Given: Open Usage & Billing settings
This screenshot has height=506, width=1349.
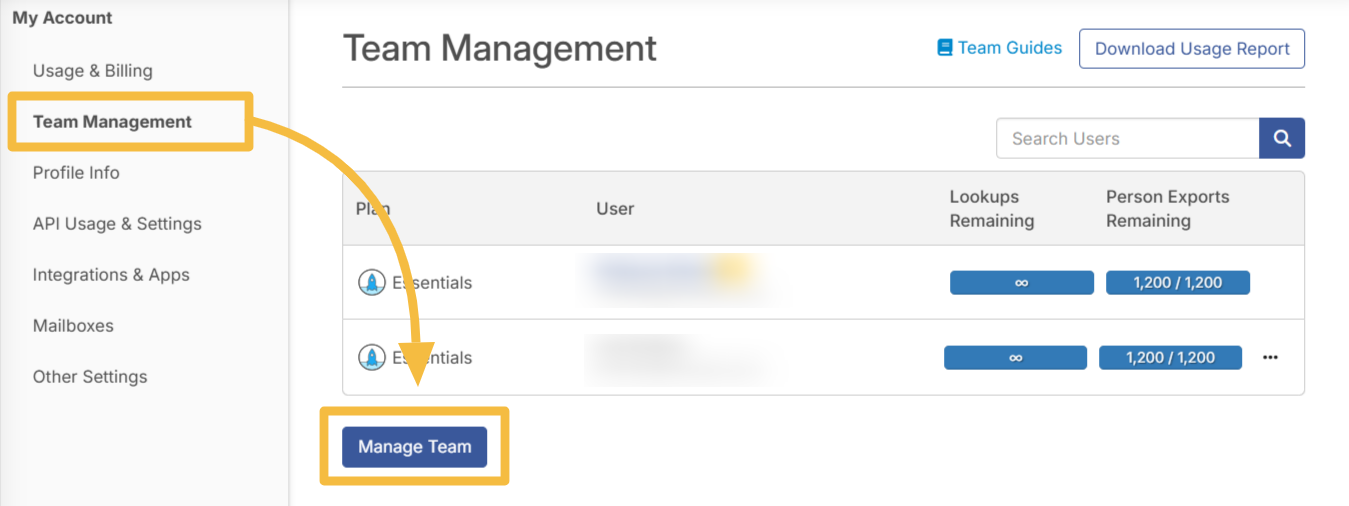Looking at the screenshot, I should (93, 71).
